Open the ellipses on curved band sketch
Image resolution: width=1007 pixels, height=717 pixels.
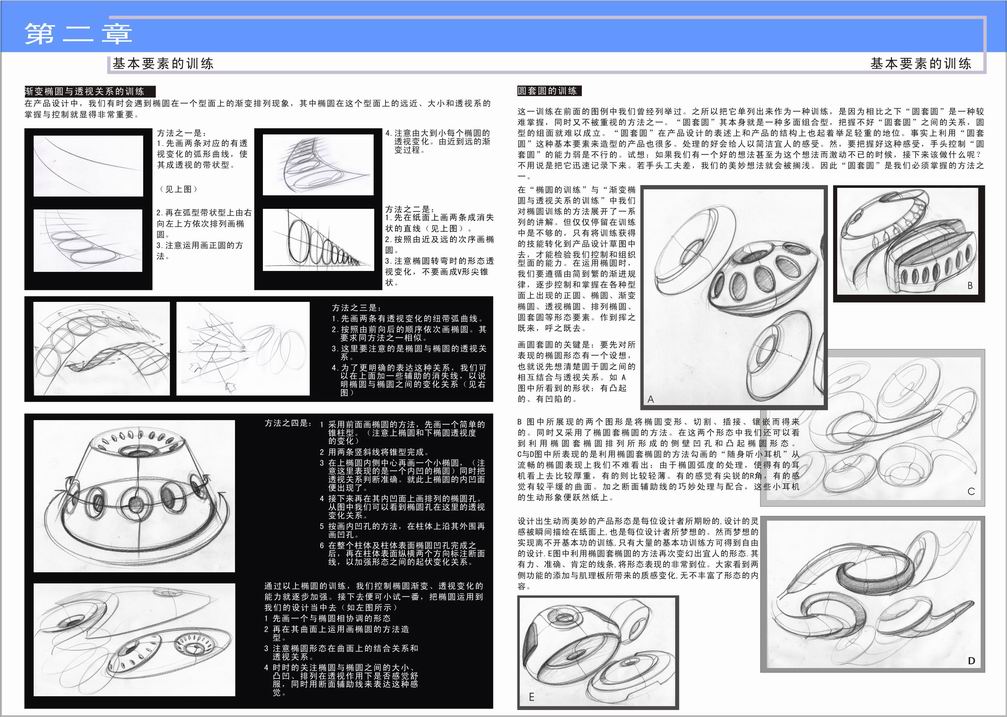[88, 240]
